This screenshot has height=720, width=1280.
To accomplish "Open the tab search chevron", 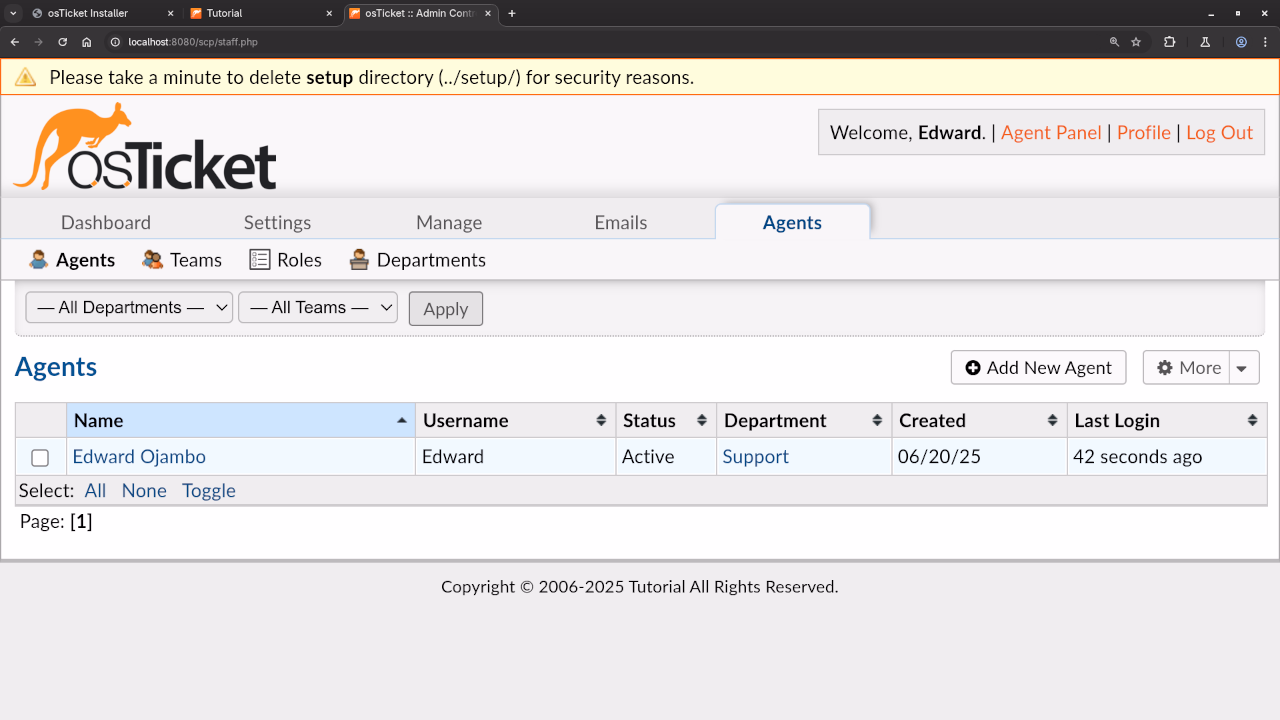I will click(14, 13).
